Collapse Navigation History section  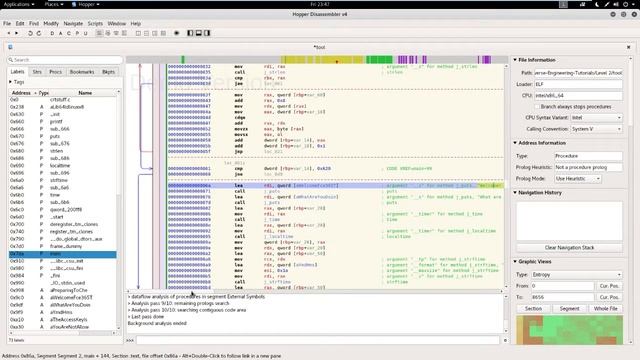[515, 193]
